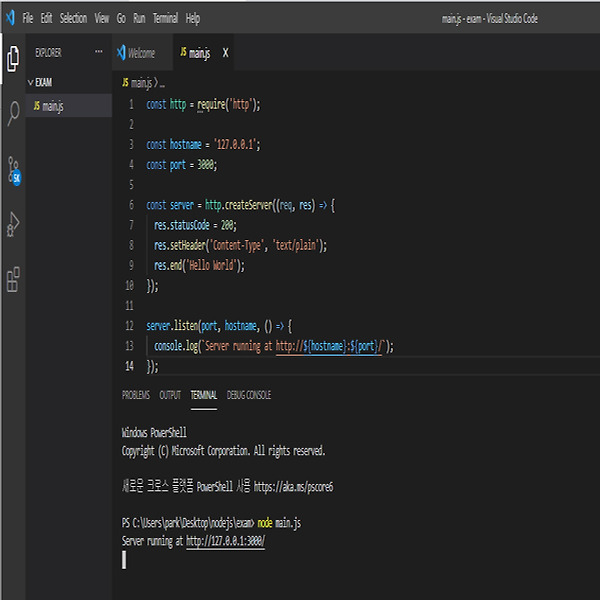Viewport: 600px width, 600px height.
Task: Open the aka.ms/pscore6 link in terminal
Action: (293, 487)
